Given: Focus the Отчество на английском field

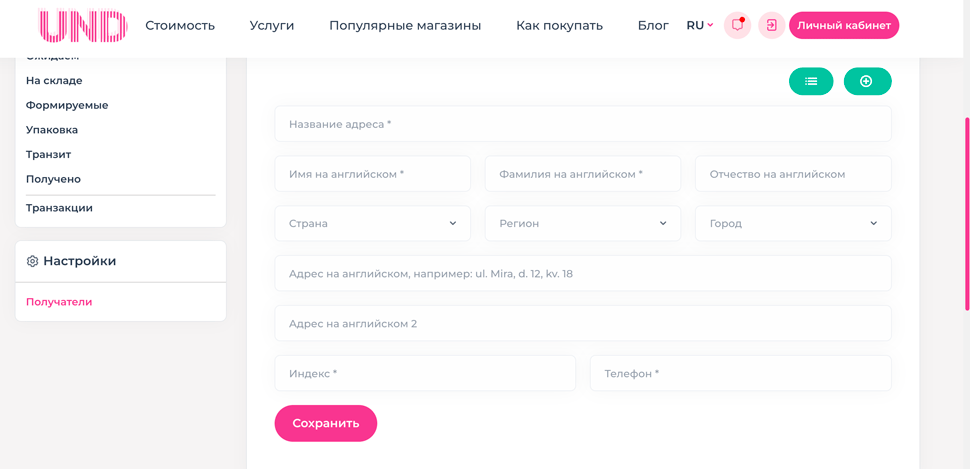Looking at the screenshot, I should 793,174.
